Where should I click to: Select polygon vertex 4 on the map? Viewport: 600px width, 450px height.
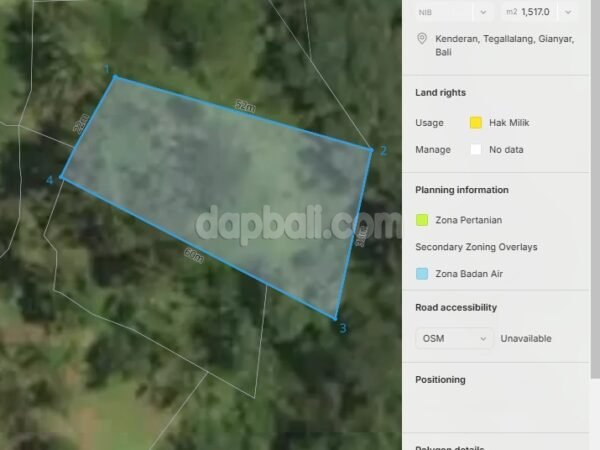tap(62, 178)
